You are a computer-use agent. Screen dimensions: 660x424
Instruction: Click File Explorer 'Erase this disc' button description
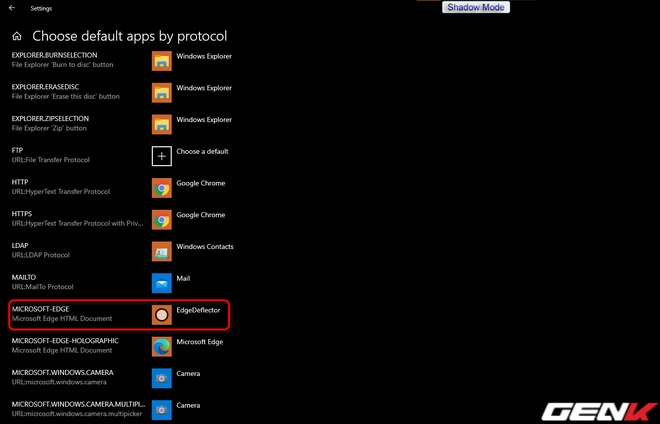[x=66, y=96]
